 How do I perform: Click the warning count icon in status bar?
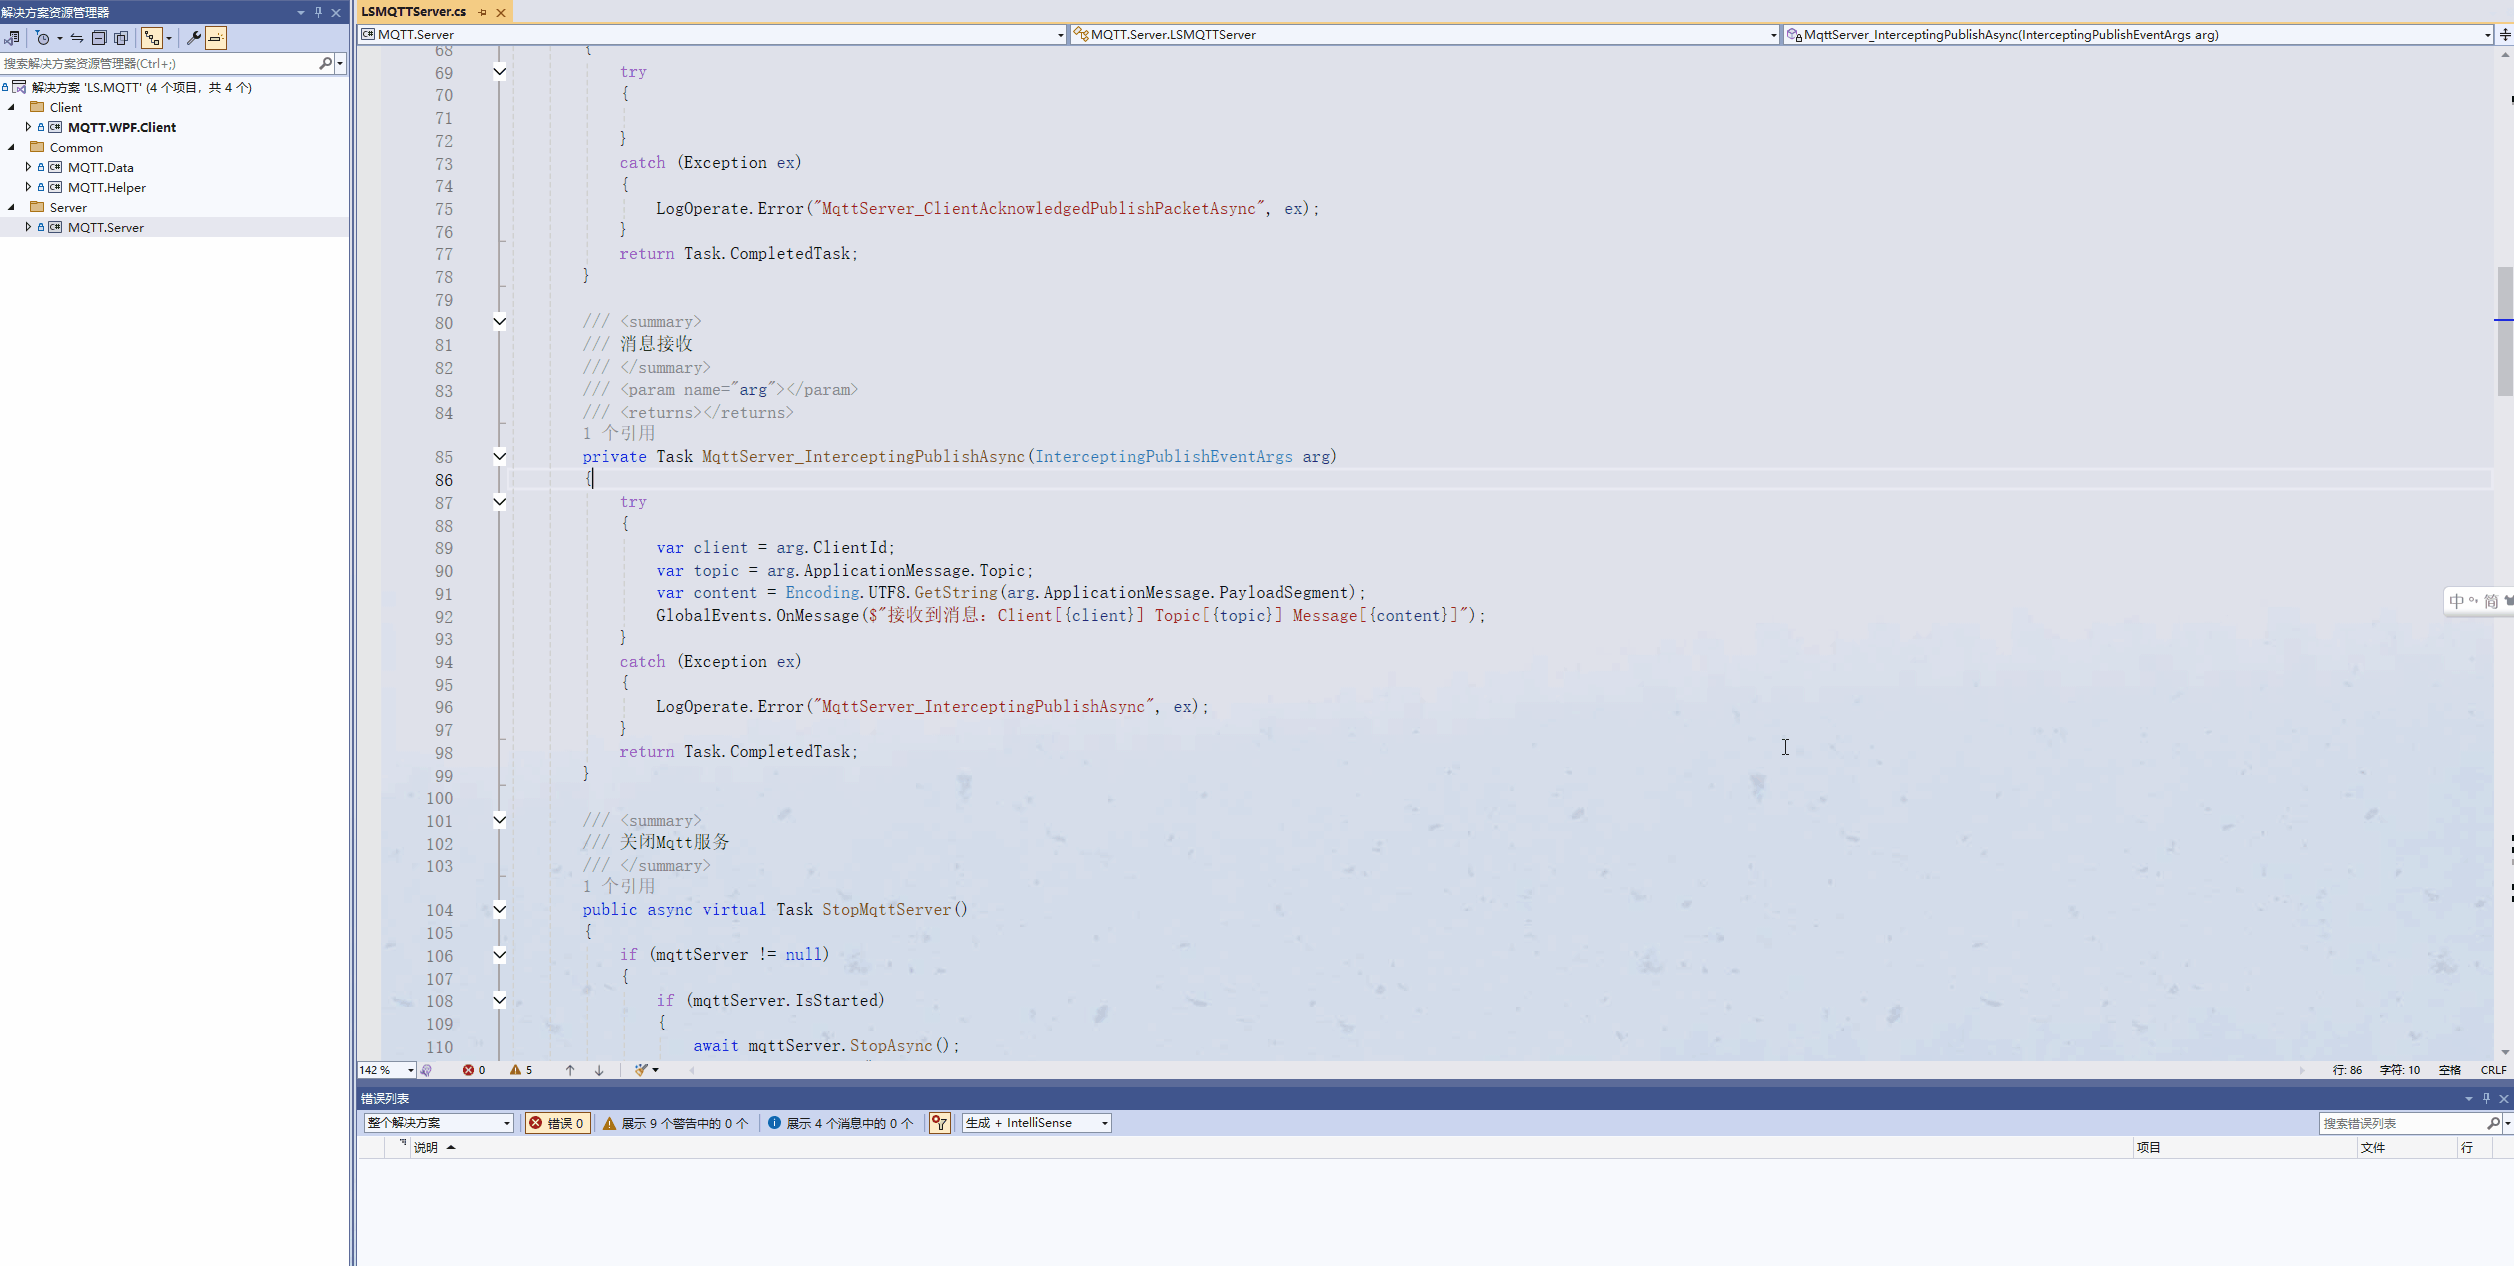pyautogui.click(x=518, y=1069)
